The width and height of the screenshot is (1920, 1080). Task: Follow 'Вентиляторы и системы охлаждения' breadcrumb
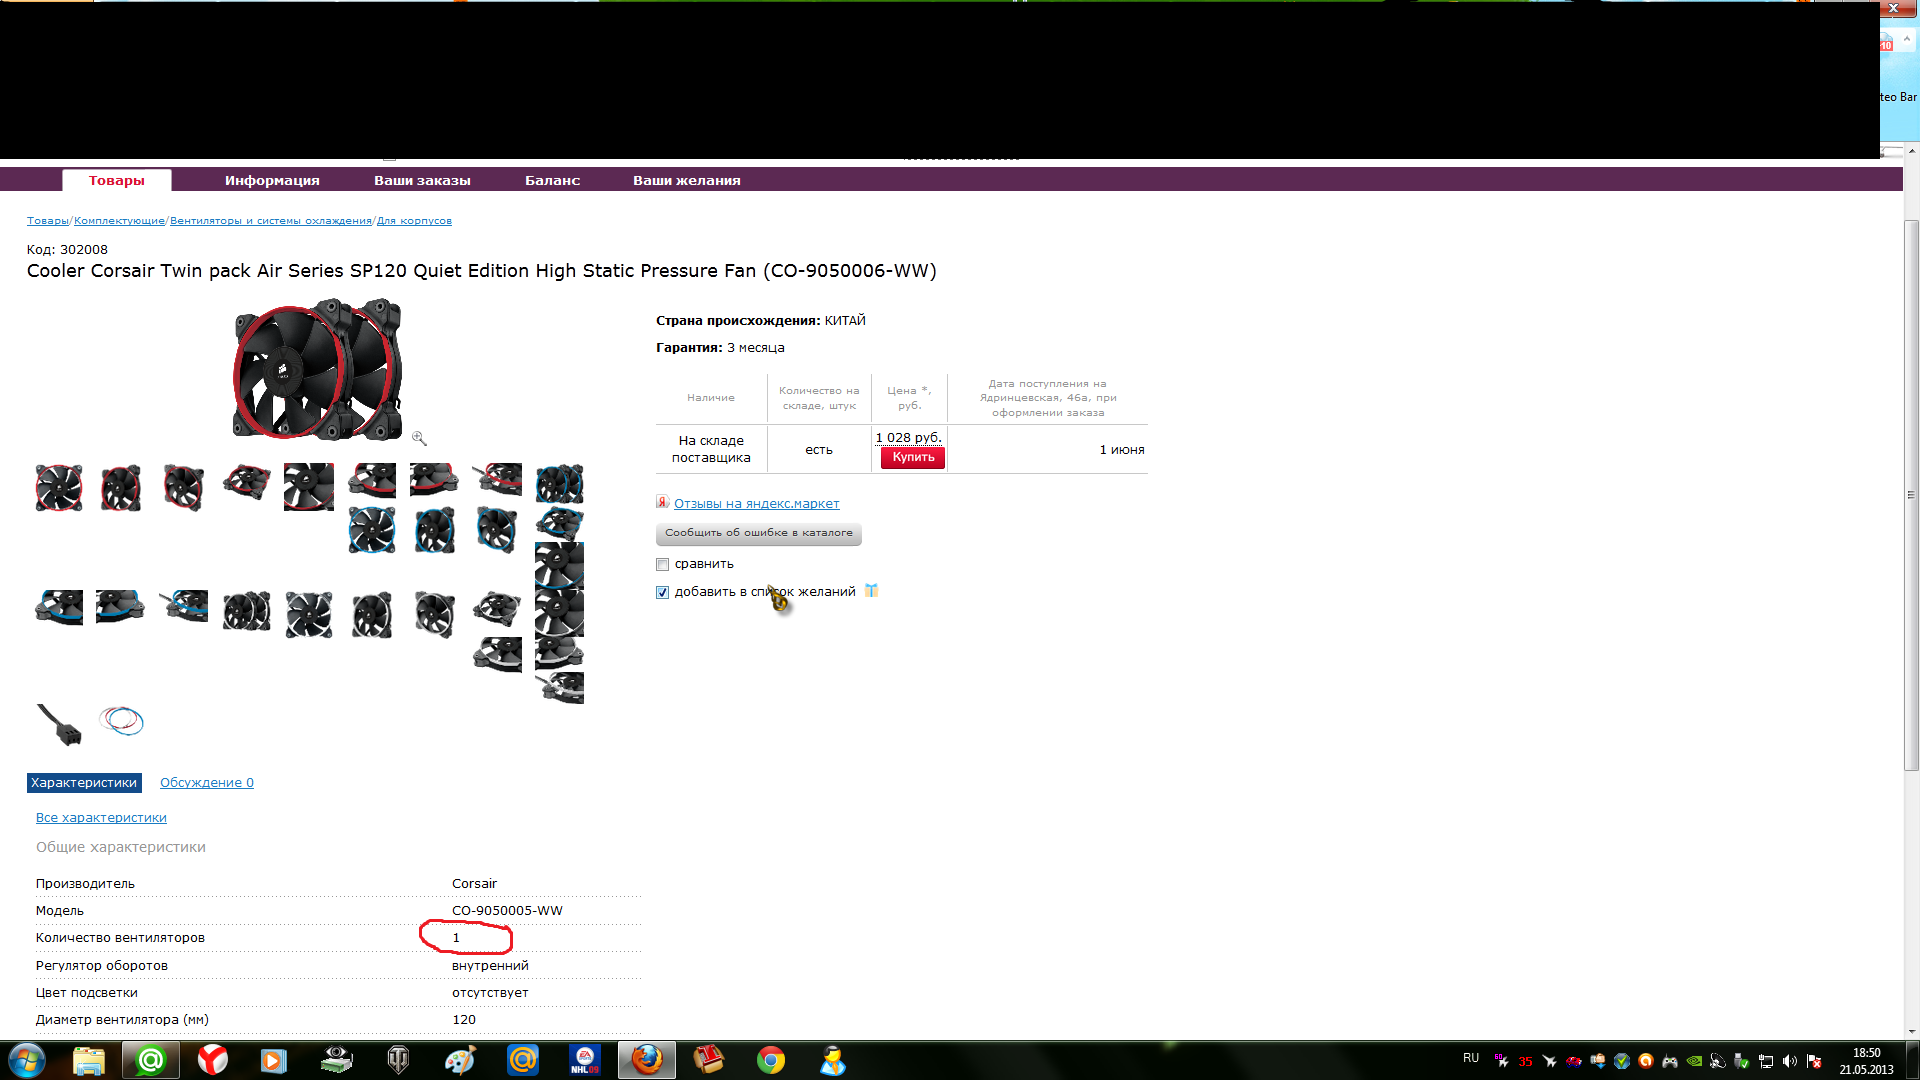coord(271,221)
